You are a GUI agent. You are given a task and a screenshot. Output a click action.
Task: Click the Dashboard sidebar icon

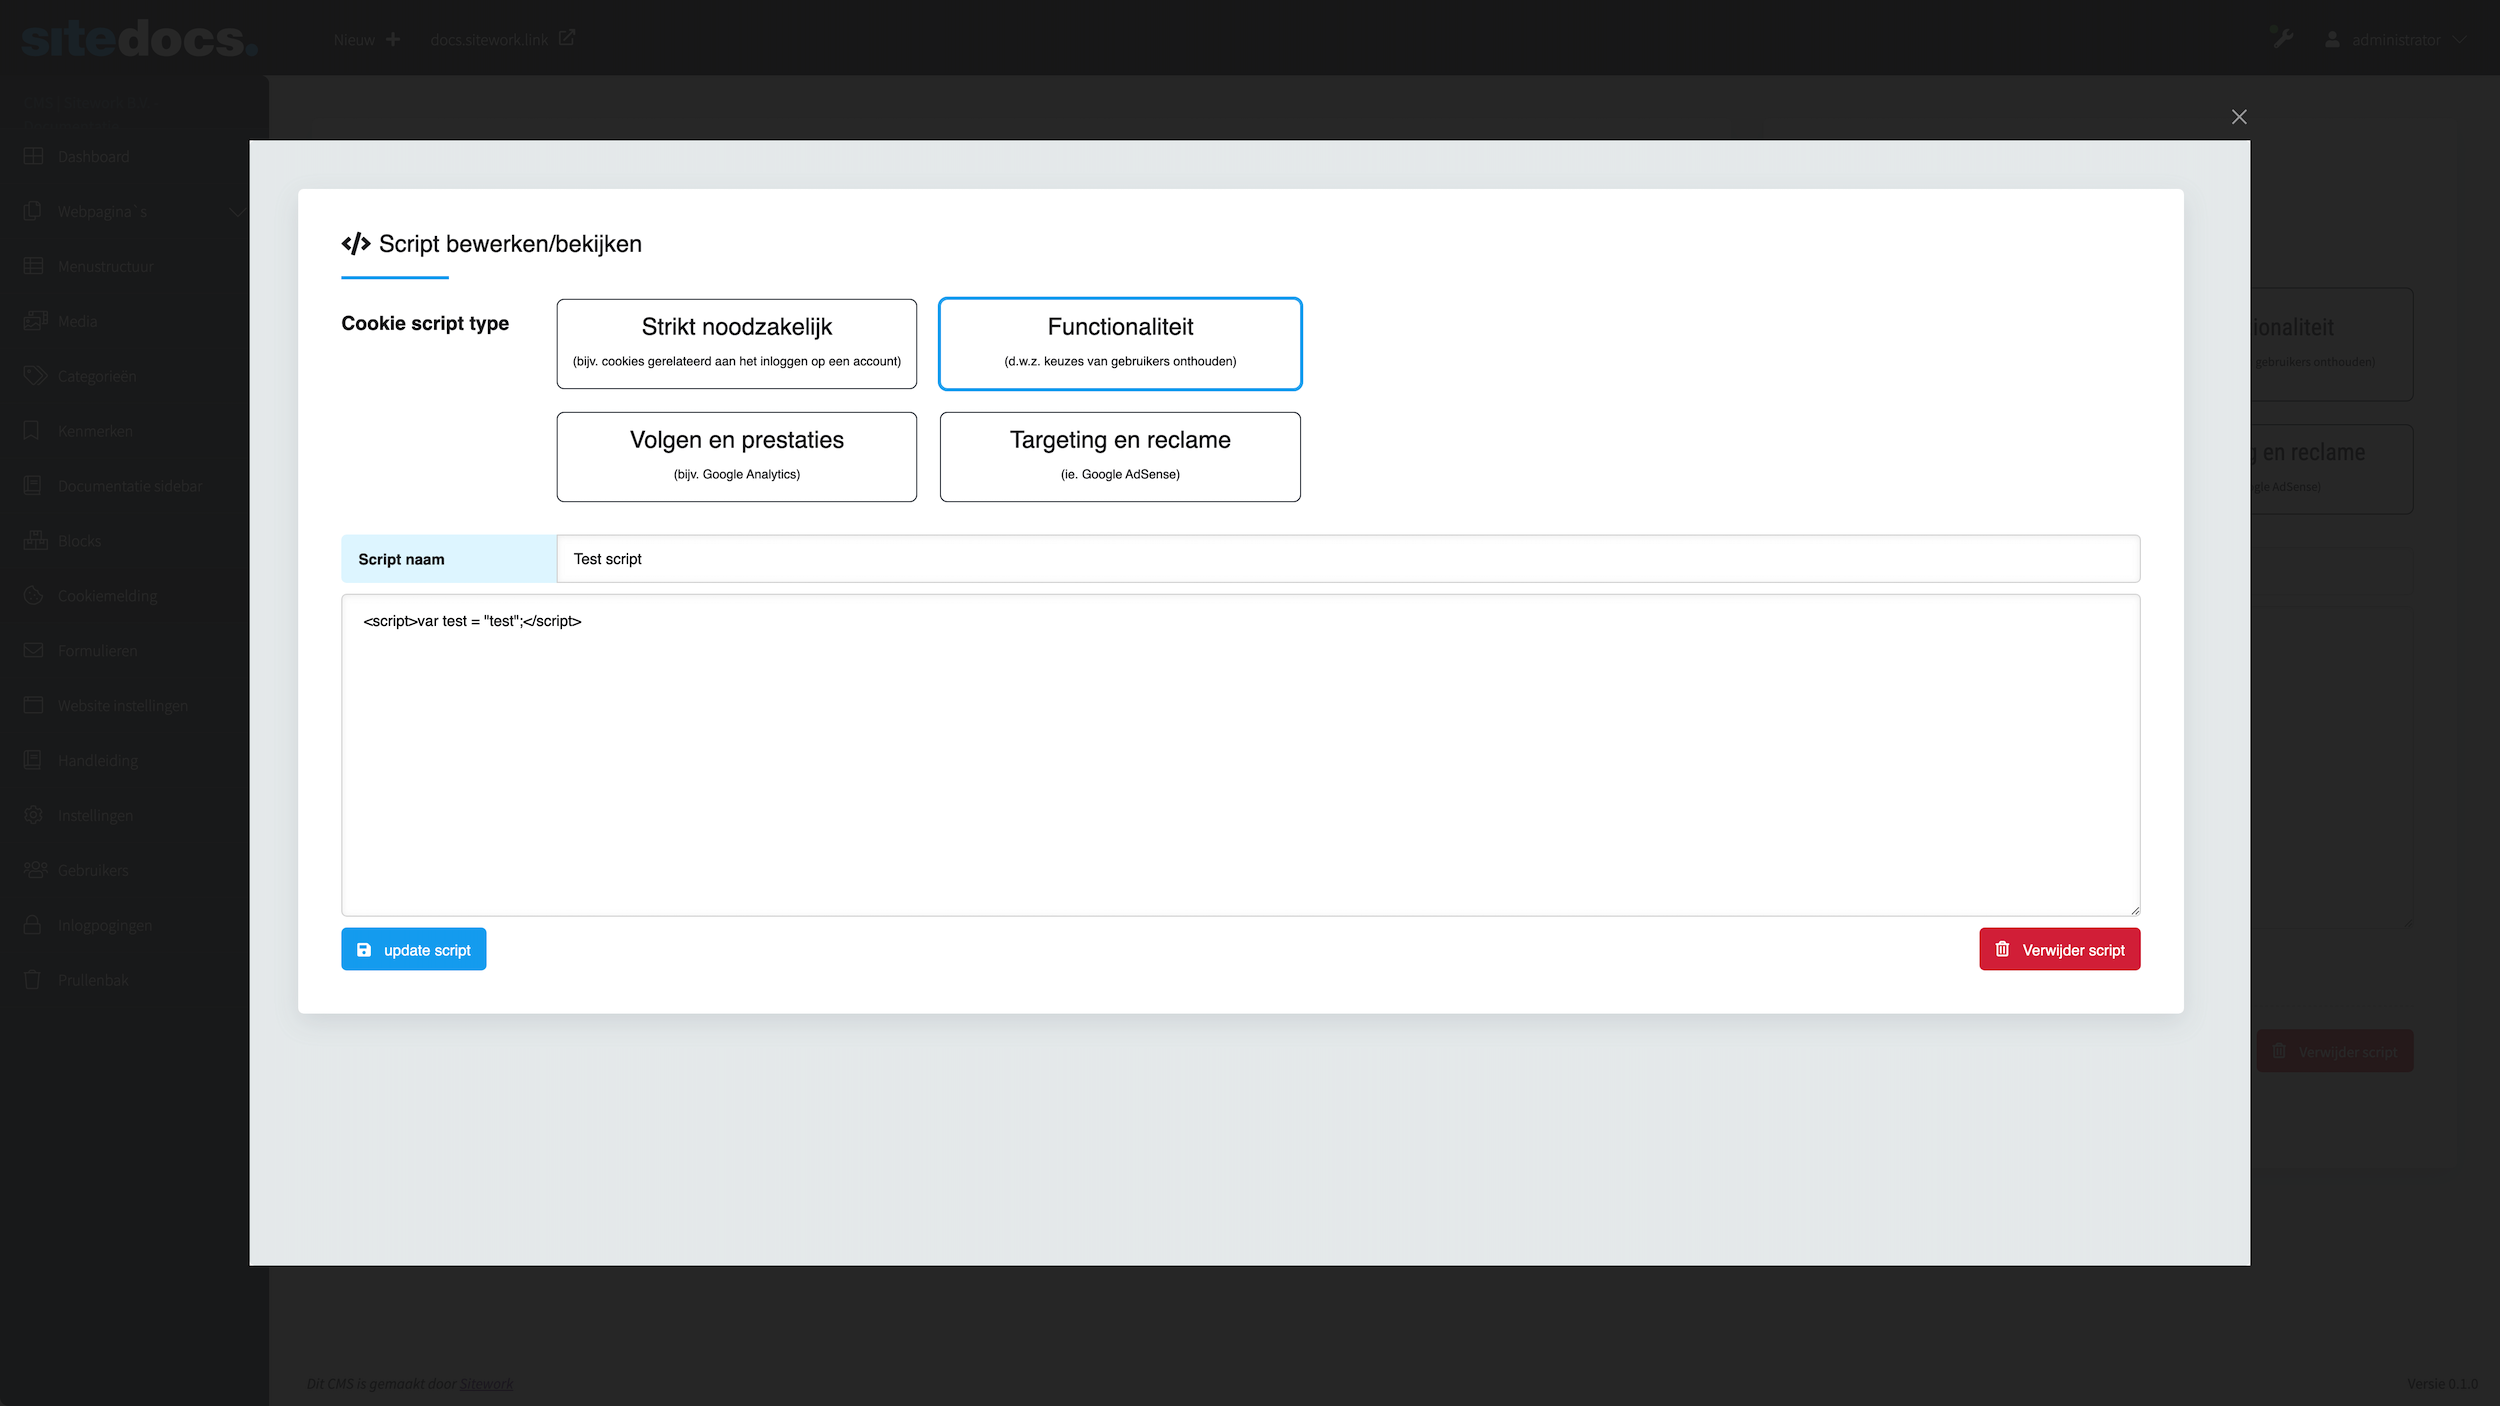click(x=33, y=156)
